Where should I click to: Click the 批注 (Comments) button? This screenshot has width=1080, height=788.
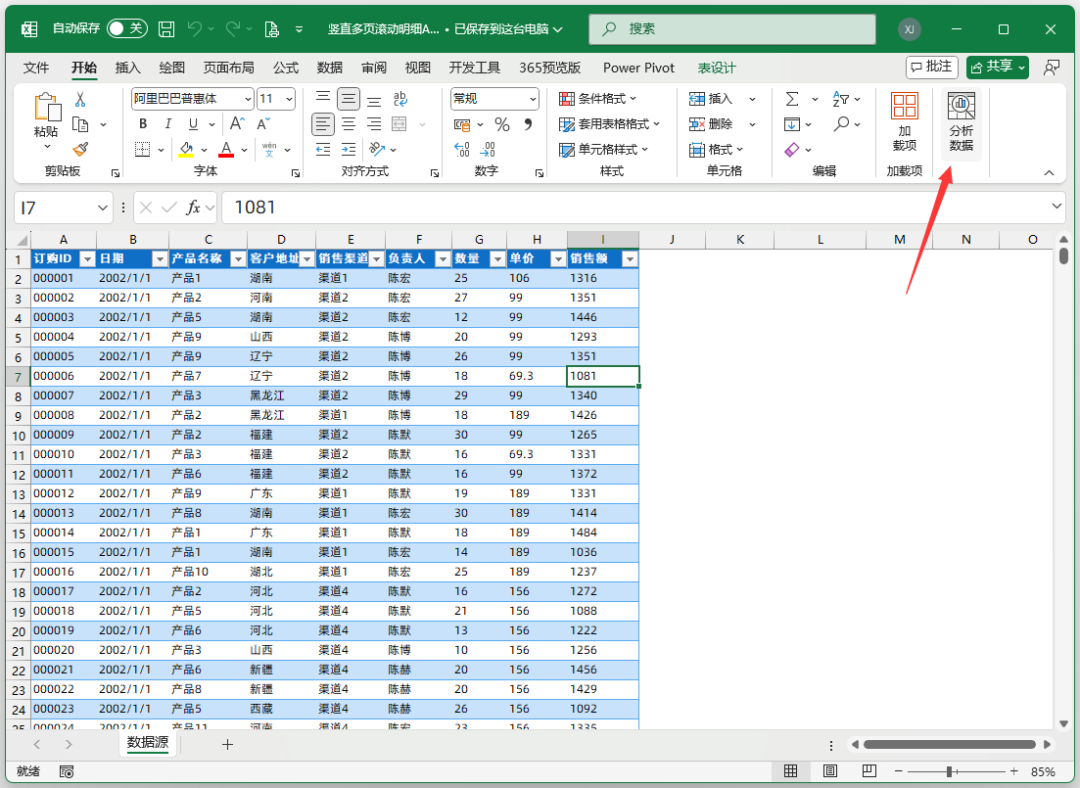tap(932, 67)
